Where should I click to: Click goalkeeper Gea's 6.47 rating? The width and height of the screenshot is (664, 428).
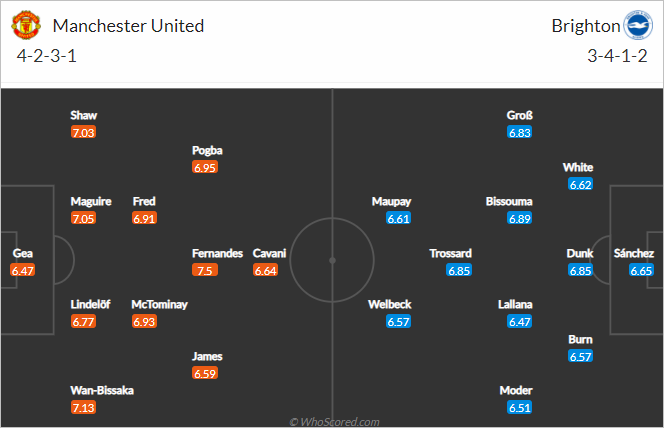click(23, 270)
